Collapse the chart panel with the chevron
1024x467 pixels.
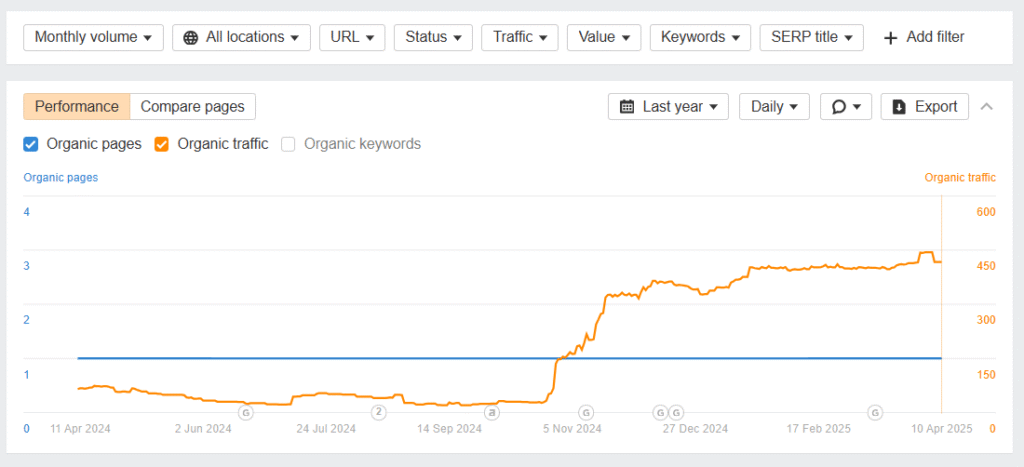click(x=987, y=106)
